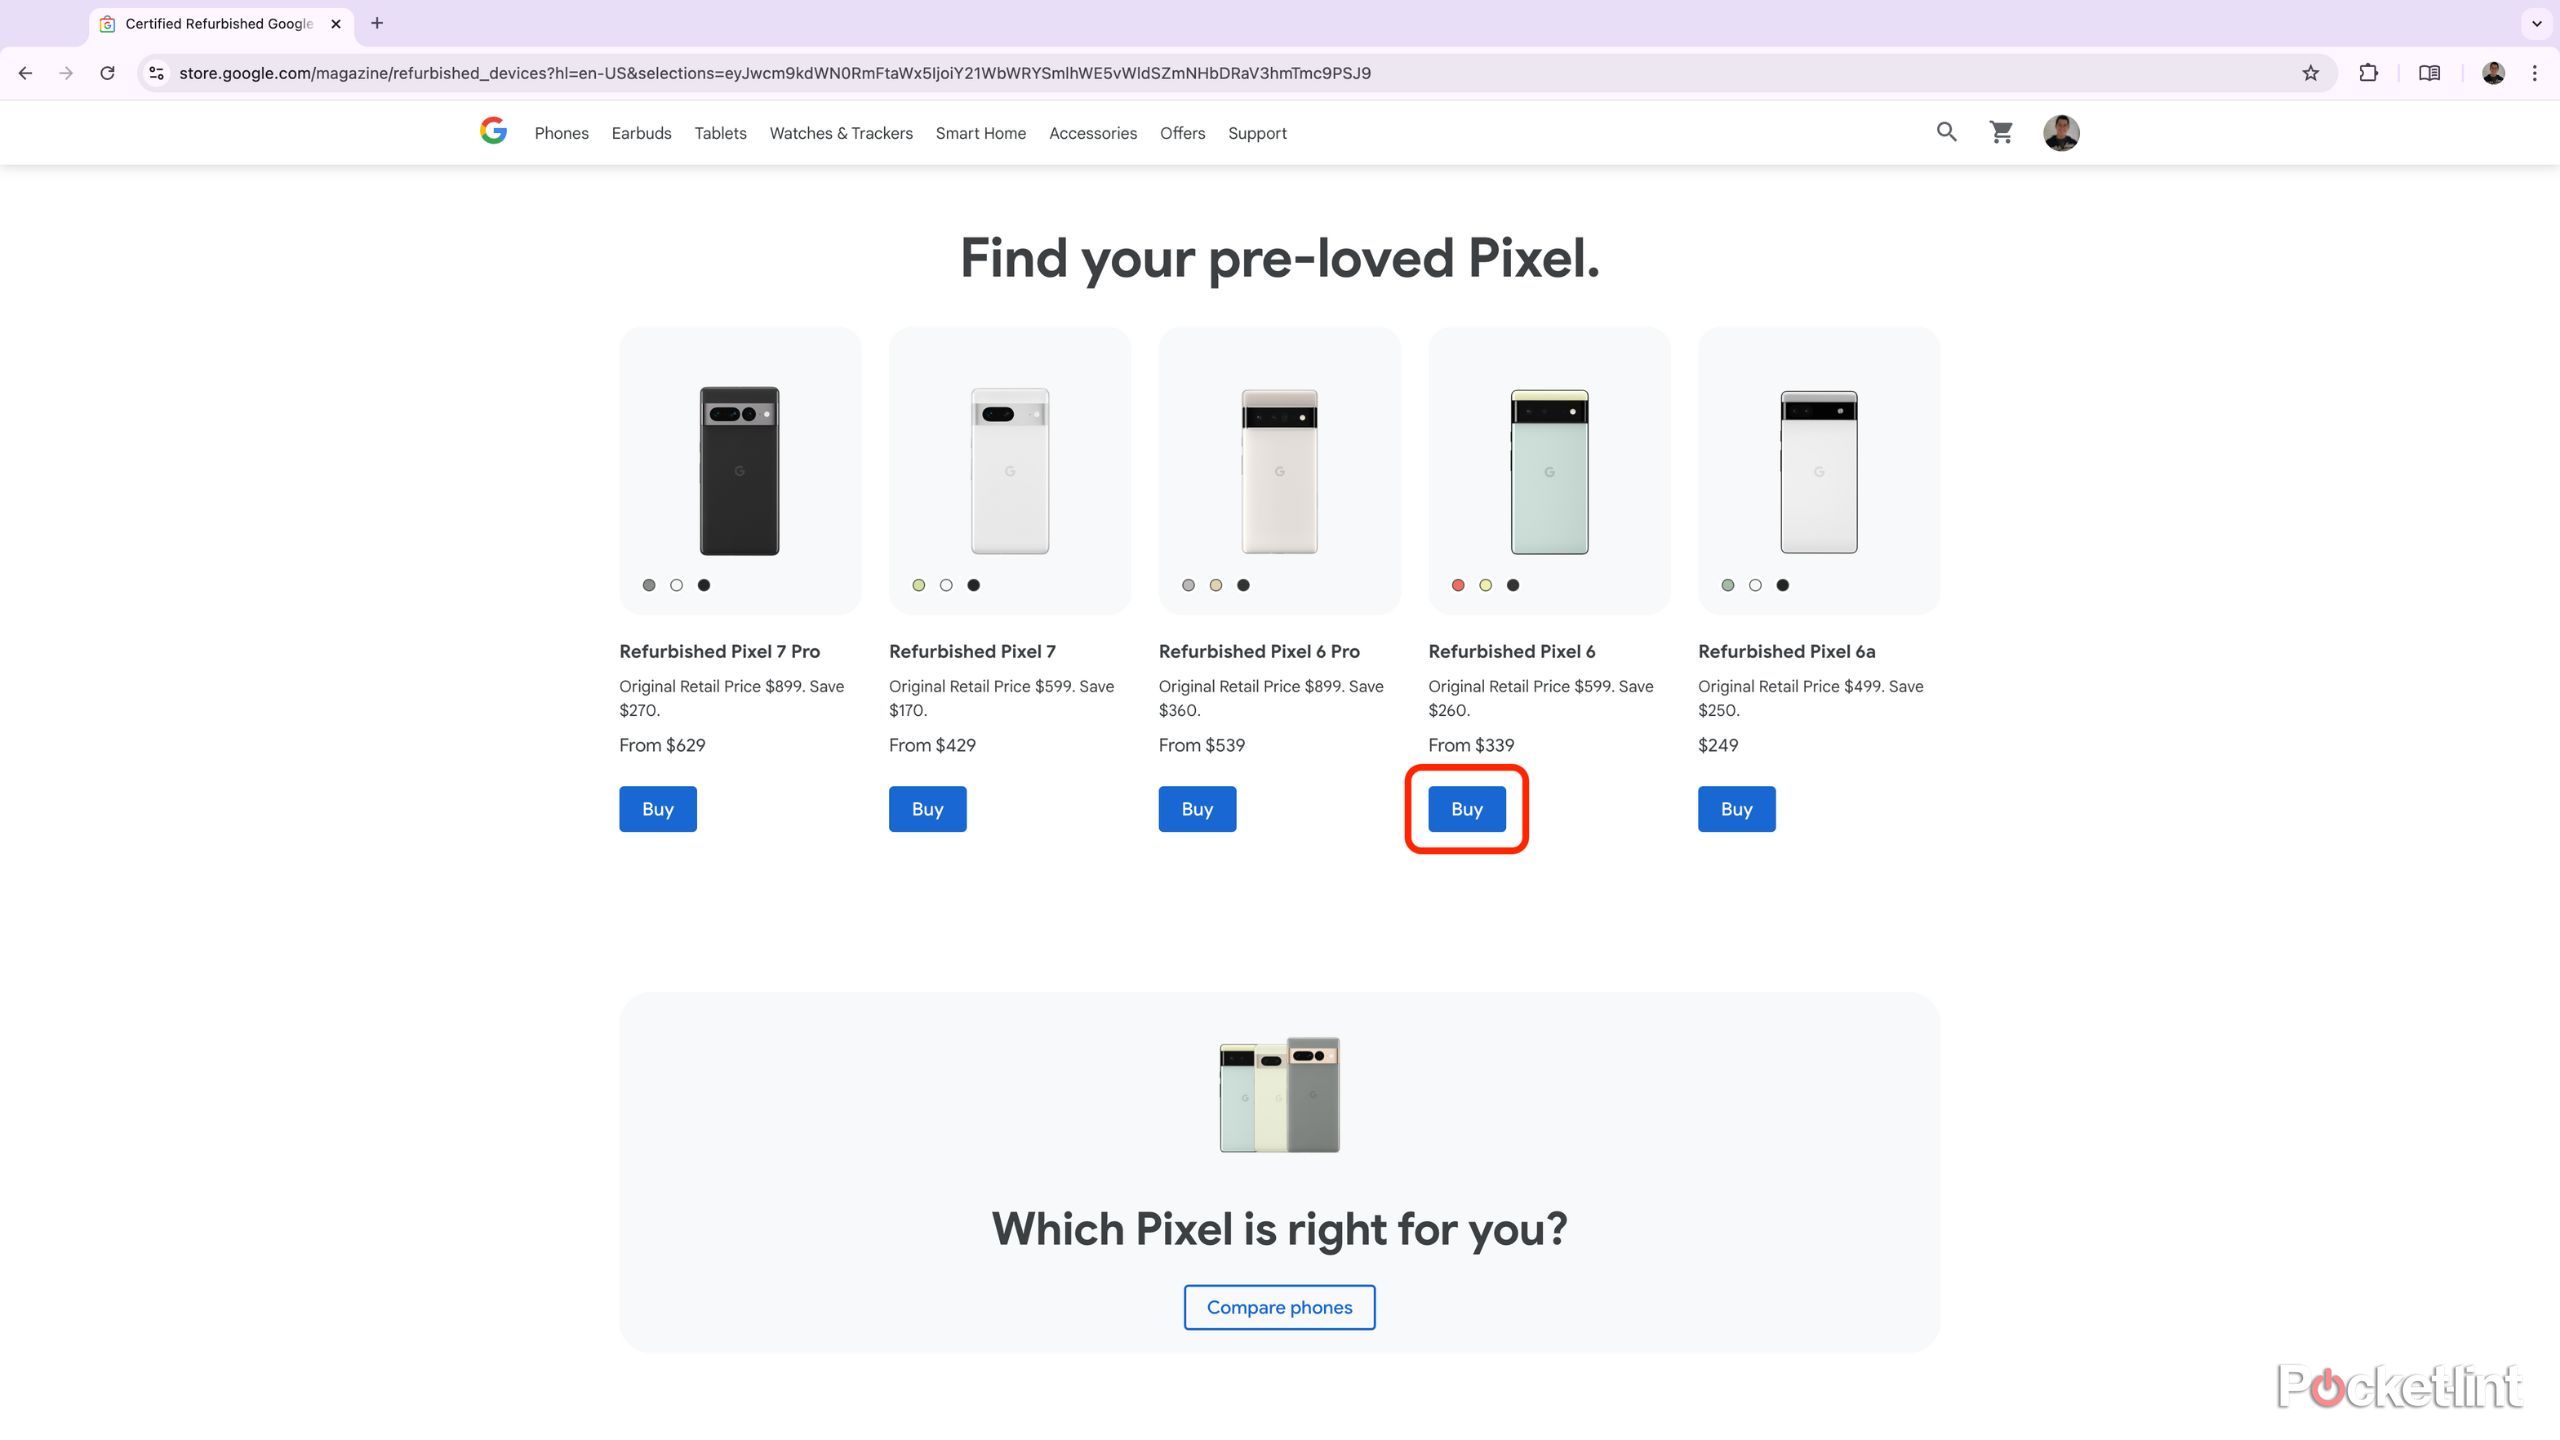Enter reading mode from the address bar
The image size is (2560, 1440).
click(x=2430, y=72)
